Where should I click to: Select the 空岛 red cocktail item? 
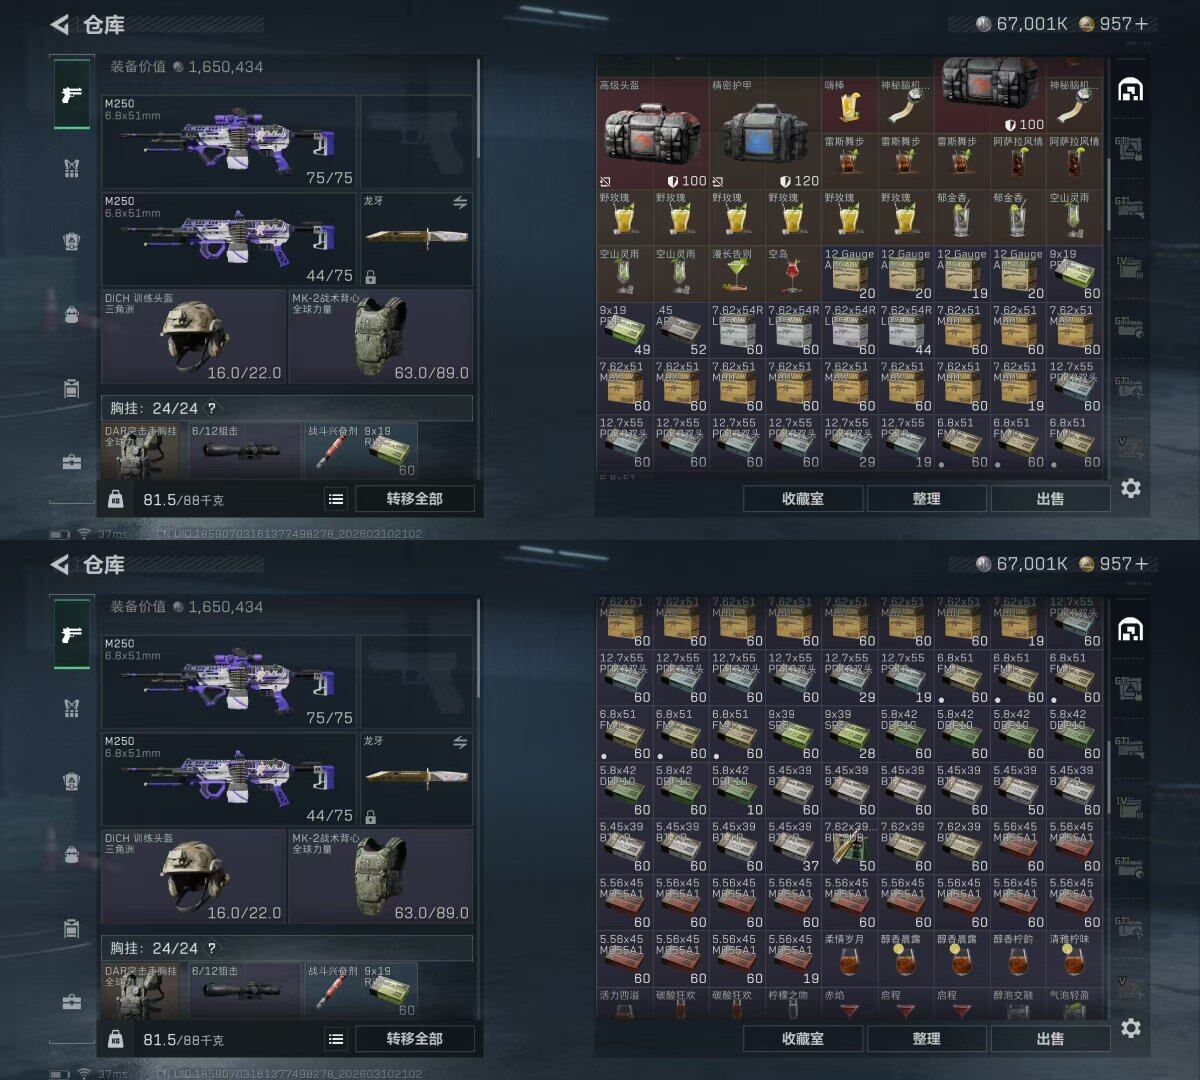click(x=793, y=274)
